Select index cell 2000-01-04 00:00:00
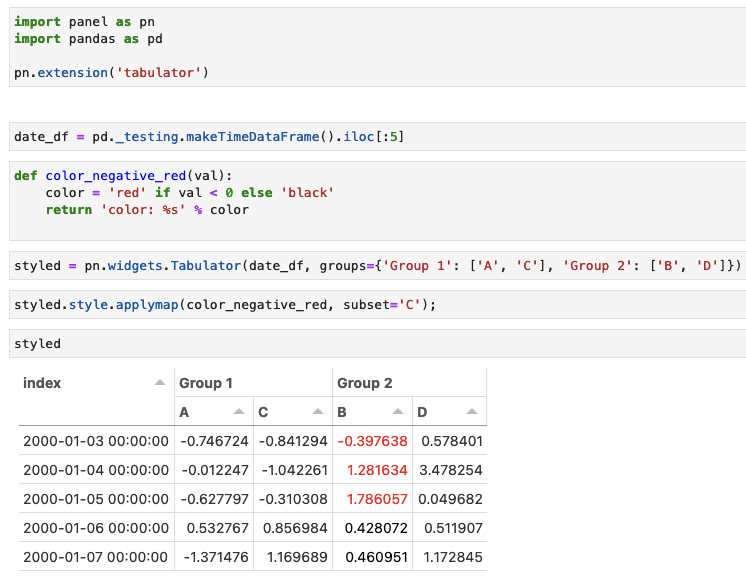Screen dimensions: 746x582 tap(96, 470)
